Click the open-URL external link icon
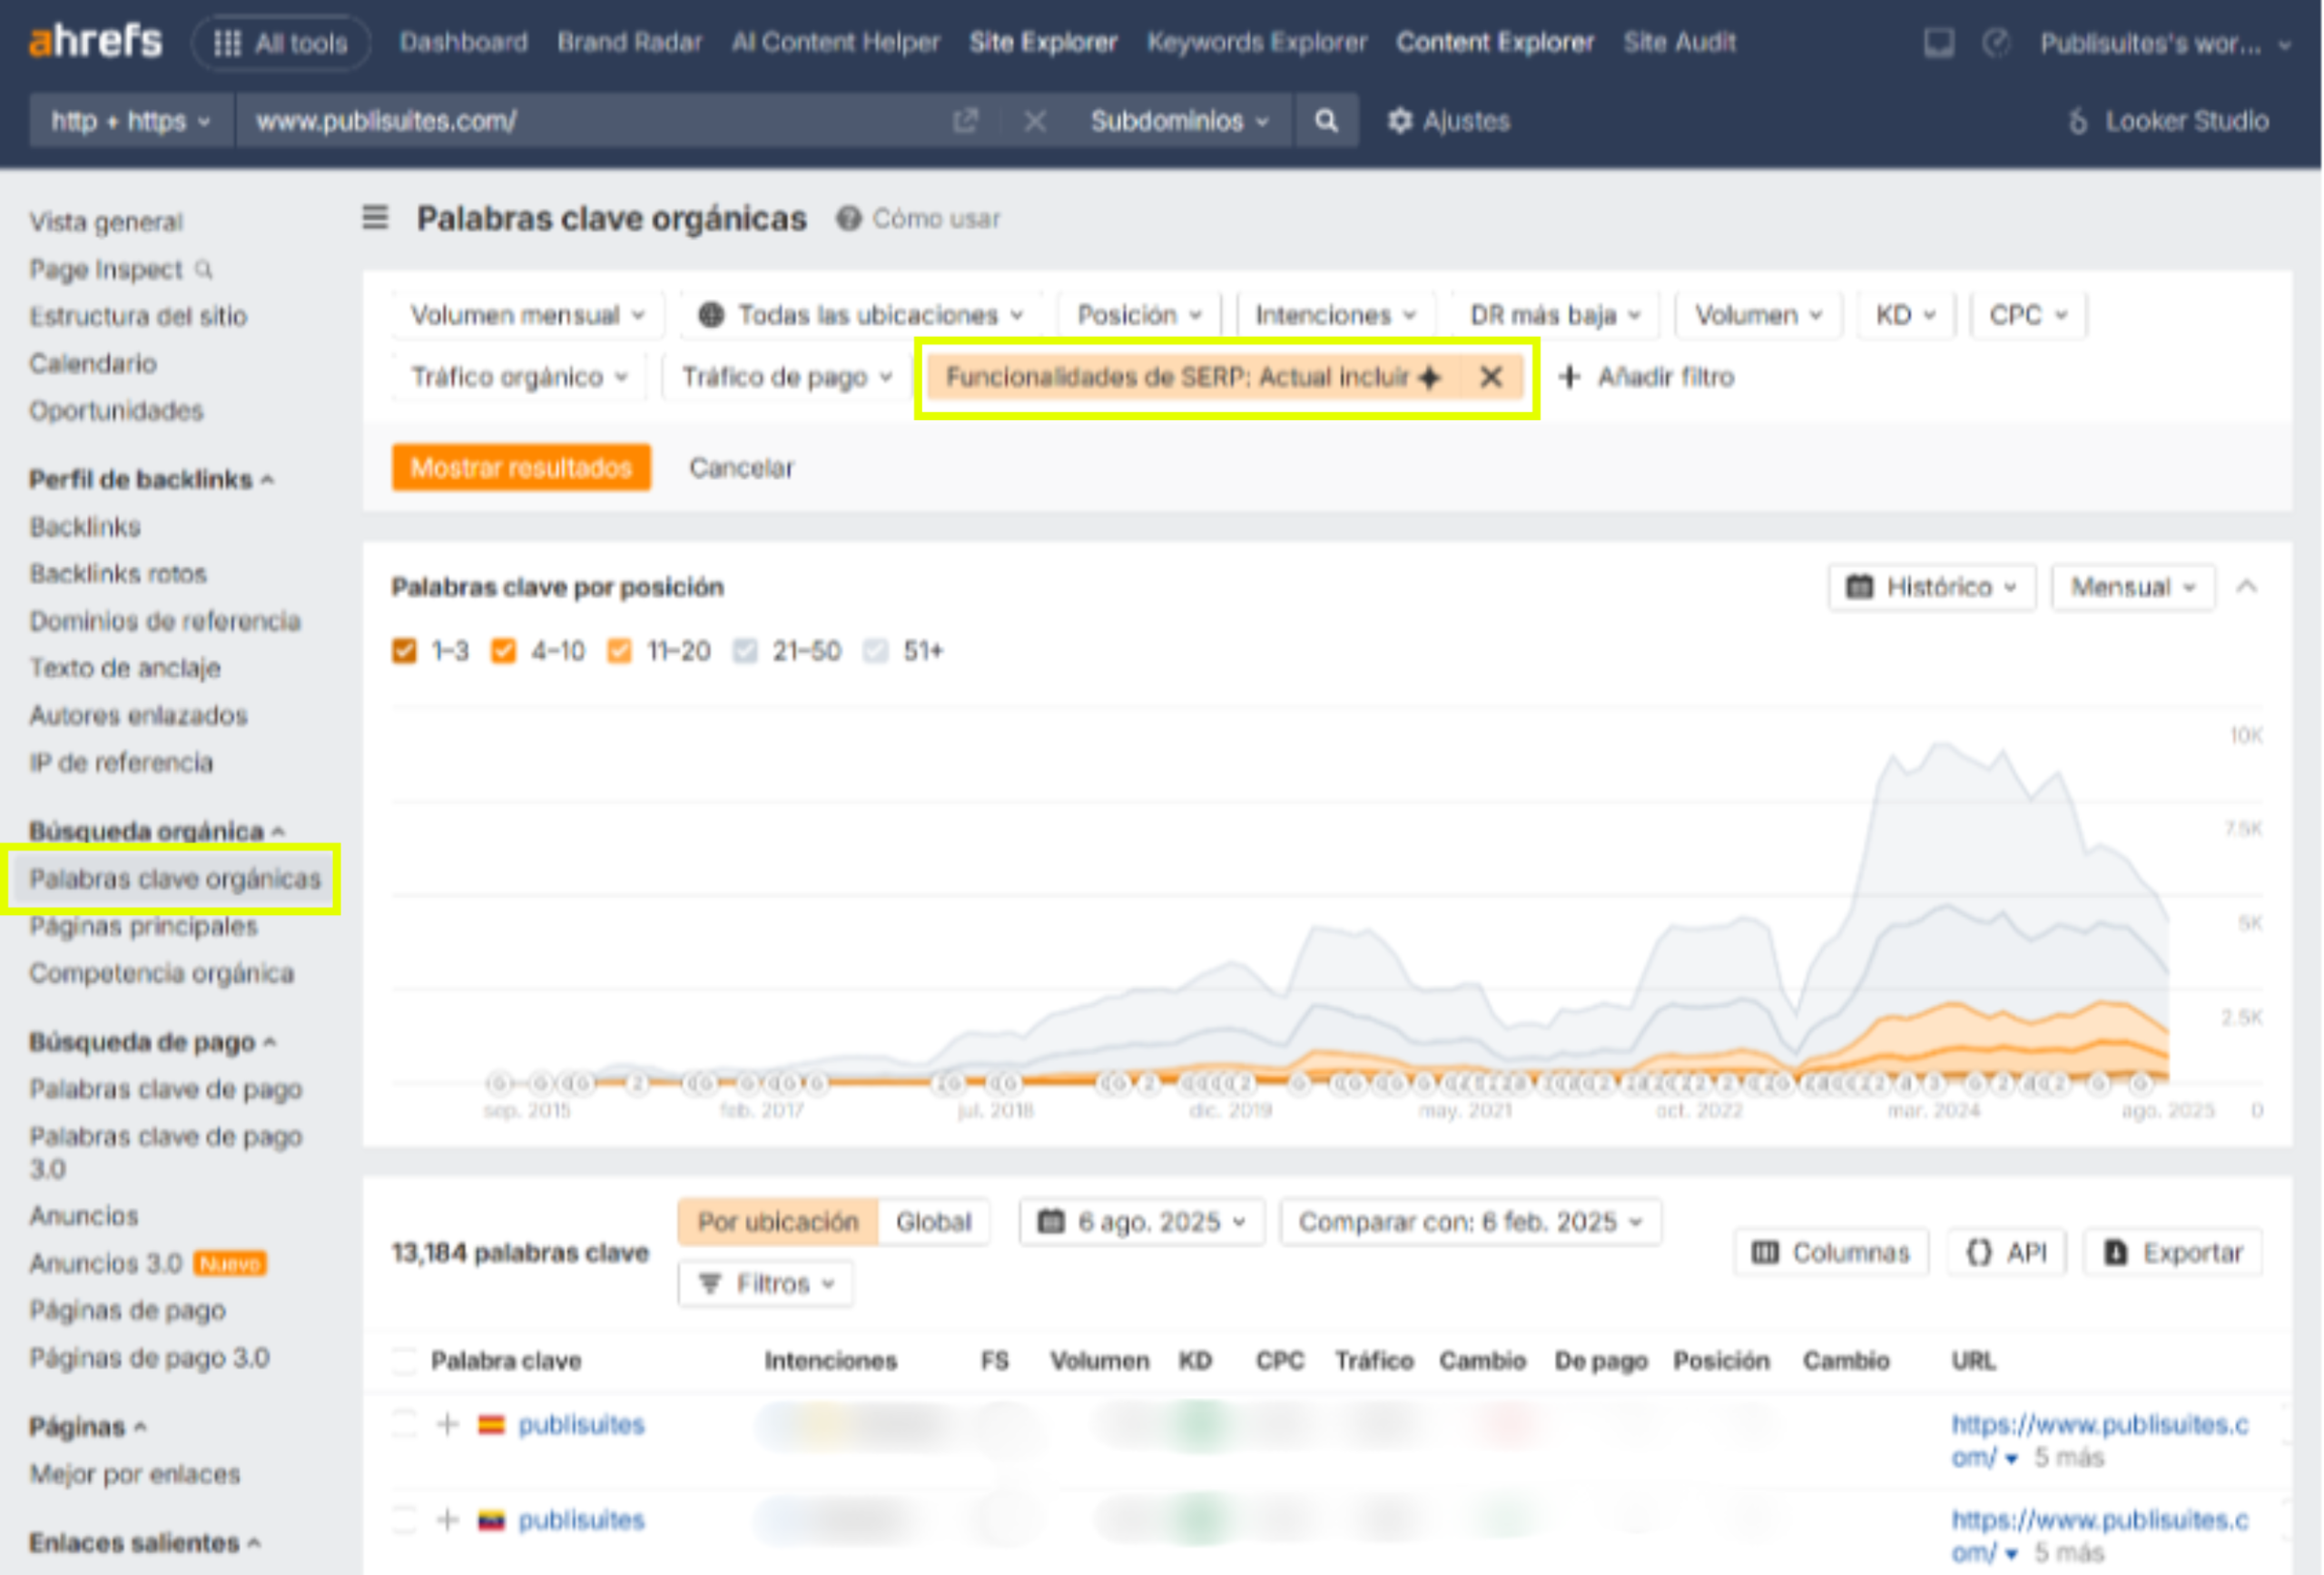This screenshot has height=1575, width=2324. point(965,121)
